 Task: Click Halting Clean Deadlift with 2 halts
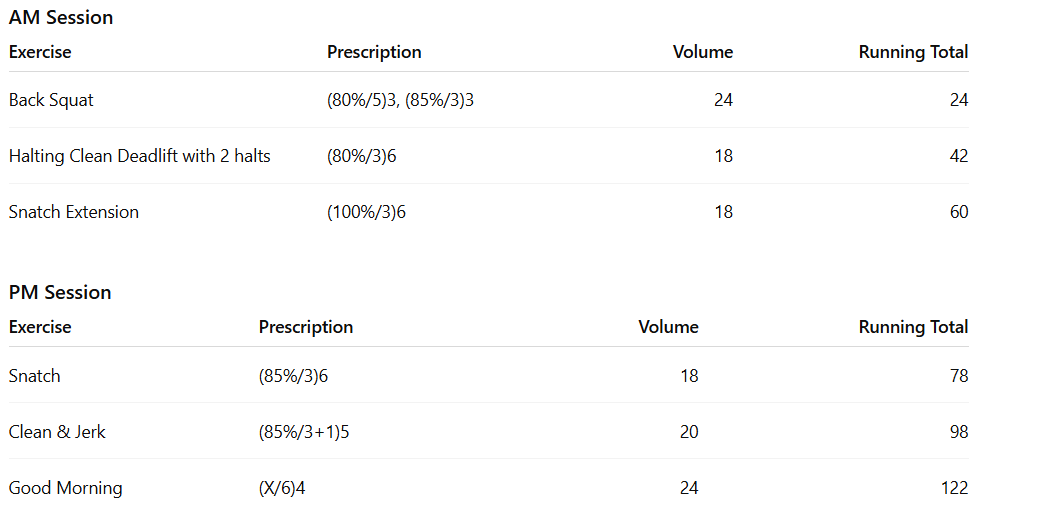pyautogui.click(x=139, y=156)
